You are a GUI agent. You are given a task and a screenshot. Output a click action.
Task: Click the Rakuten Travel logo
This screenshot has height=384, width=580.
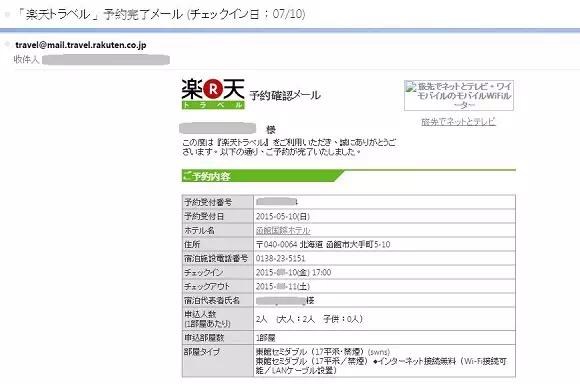click(213, 94)
